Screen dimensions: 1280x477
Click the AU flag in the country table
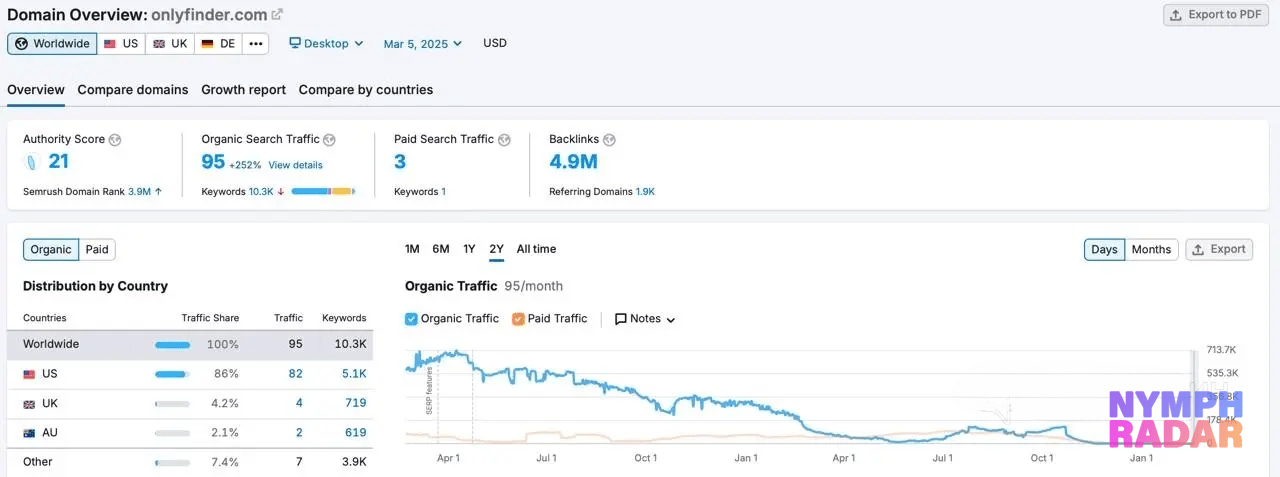point(29,433)
